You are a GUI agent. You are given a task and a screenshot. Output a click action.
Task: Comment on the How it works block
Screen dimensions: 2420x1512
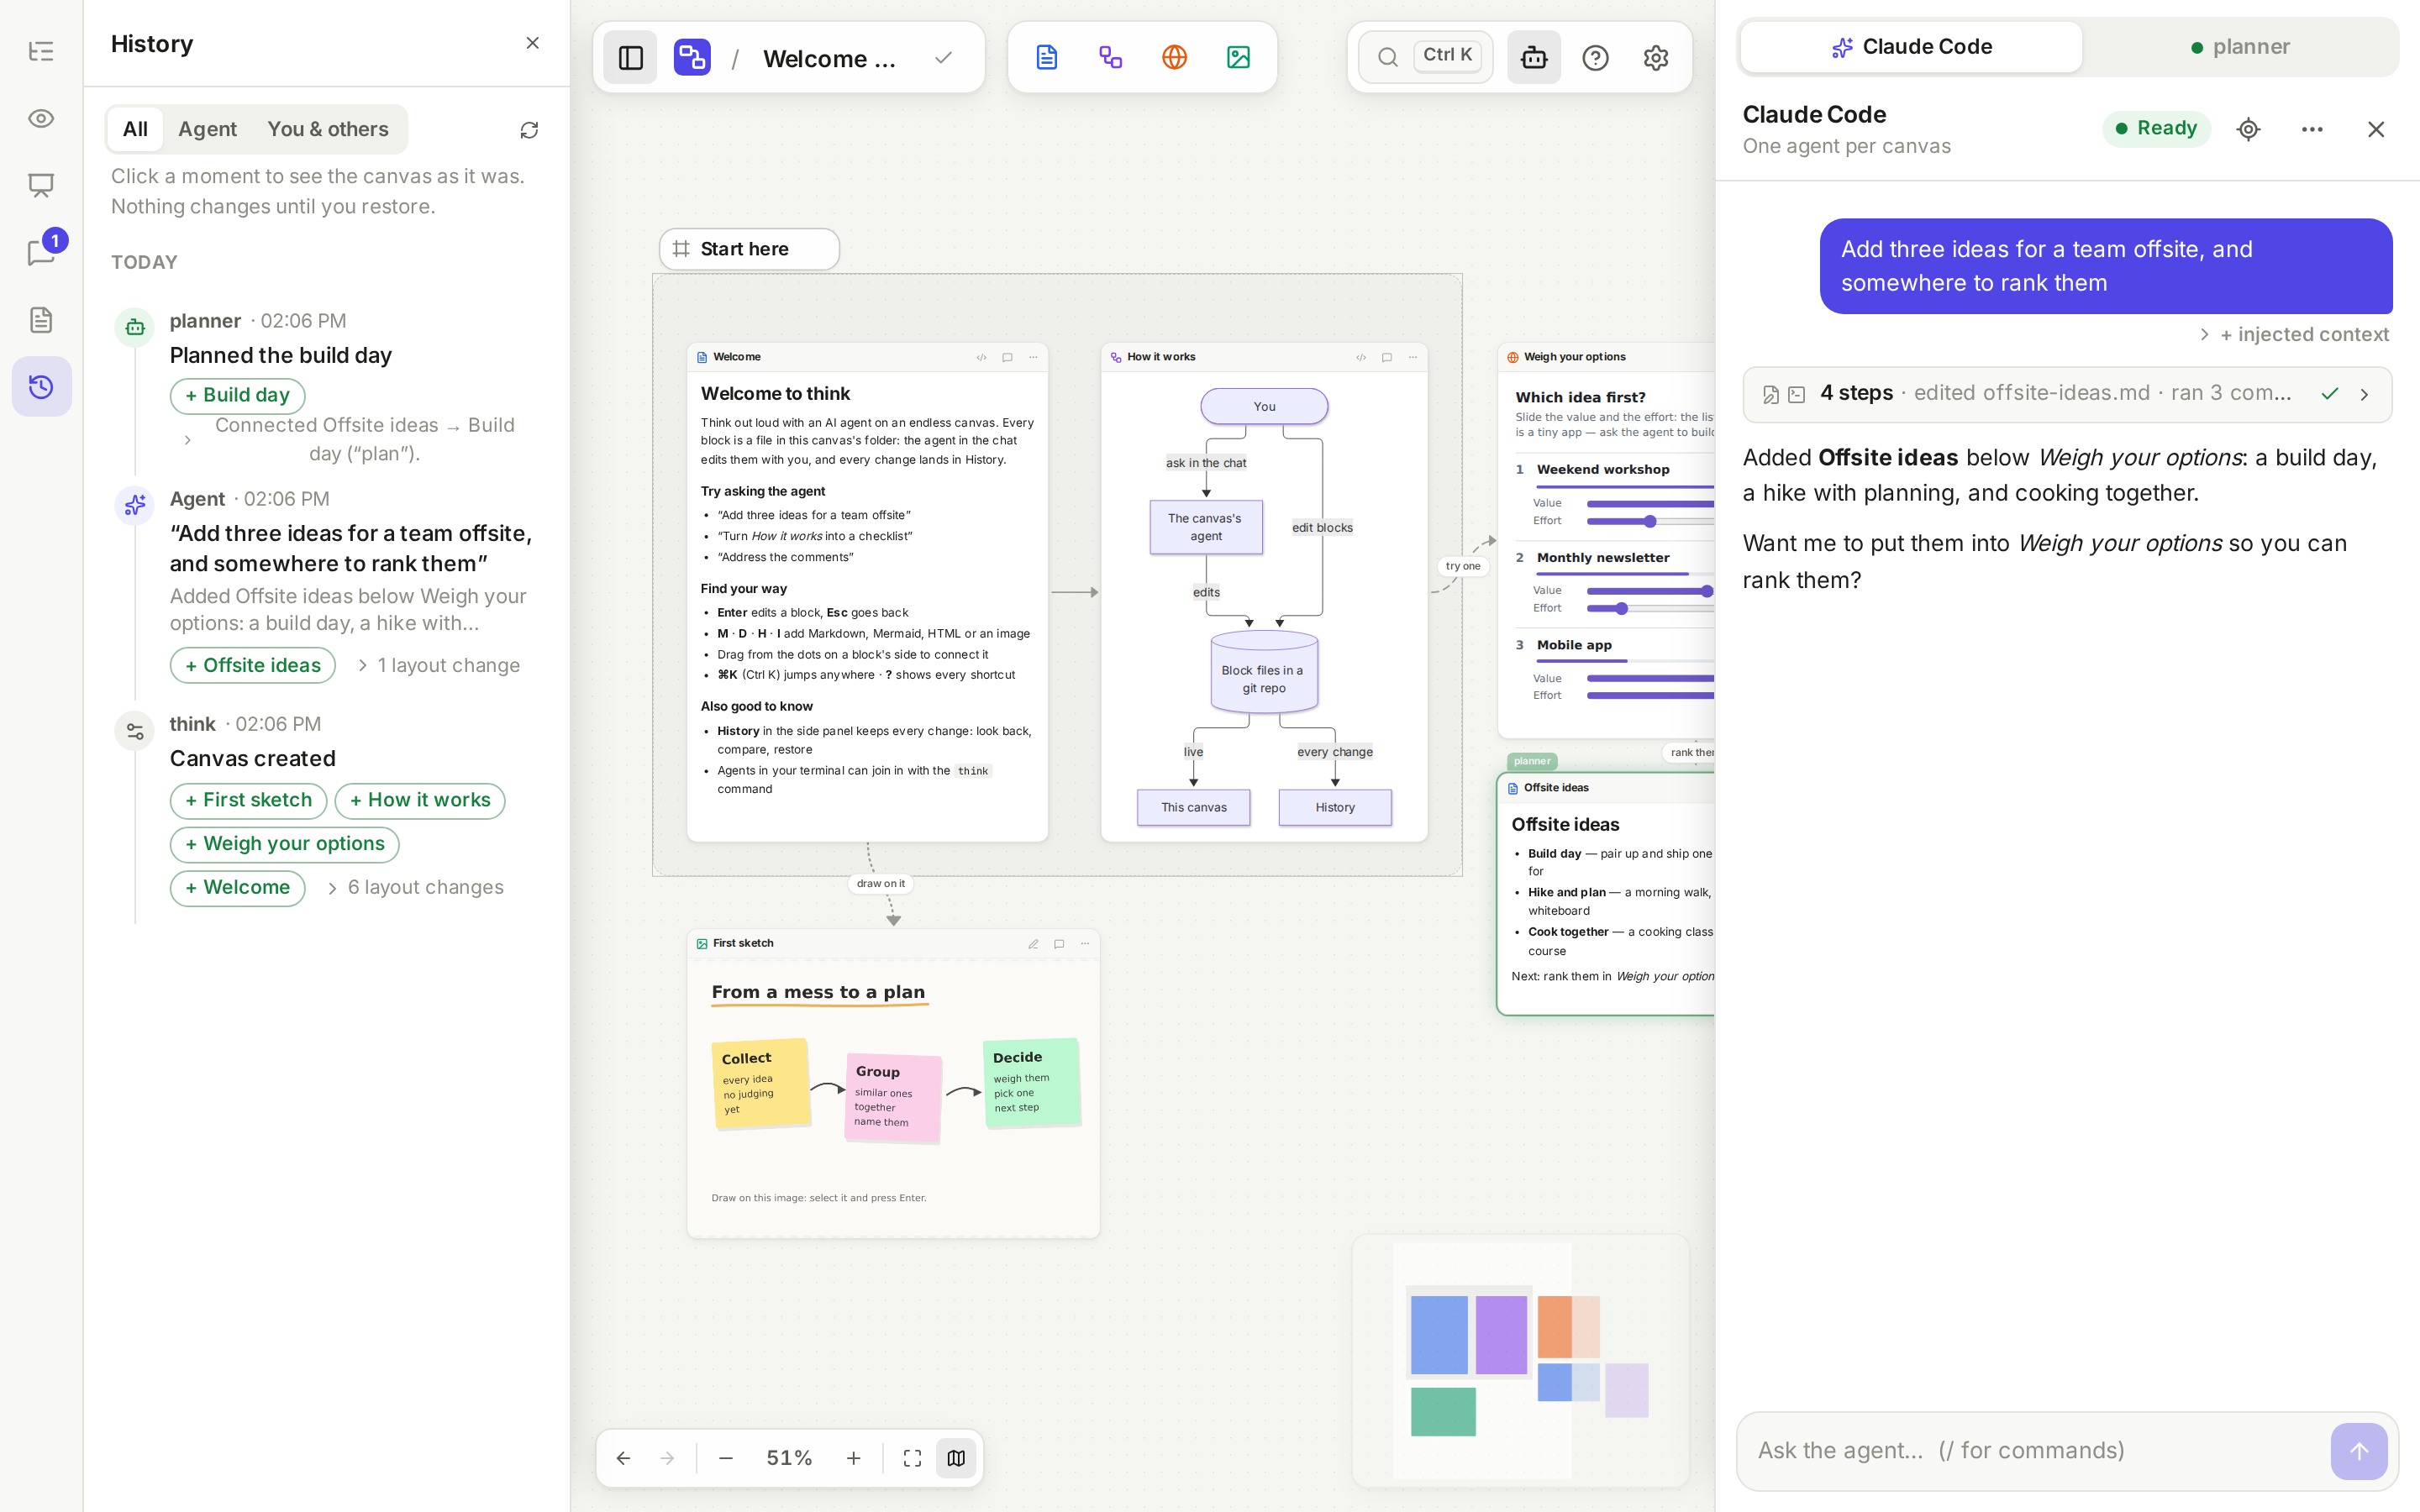pyautogui.click(x=1387, y=357)
